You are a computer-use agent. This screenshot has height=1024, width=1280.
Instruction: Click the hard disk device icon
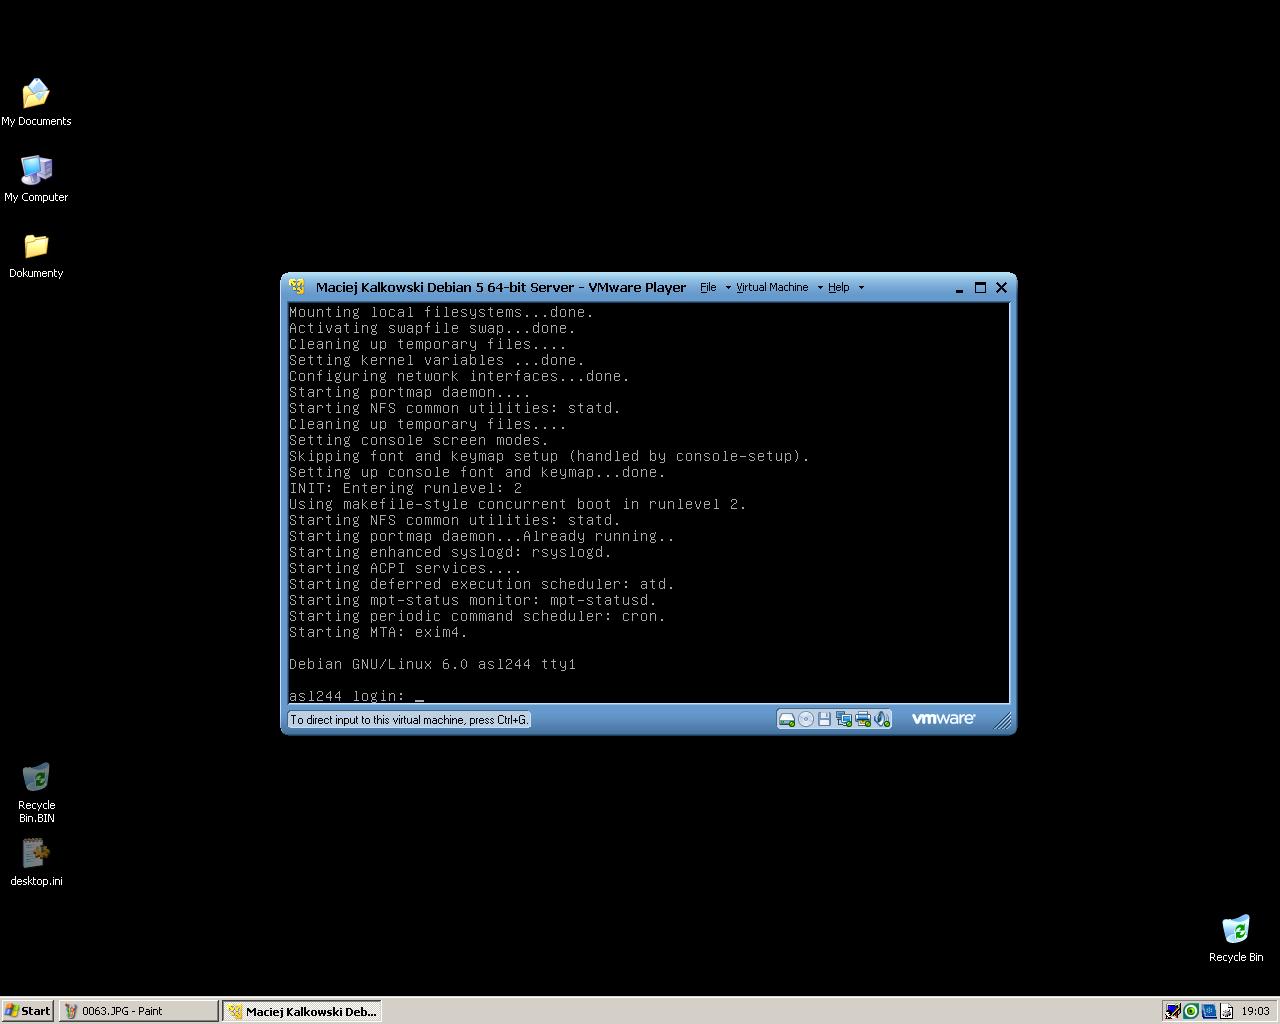786,719
